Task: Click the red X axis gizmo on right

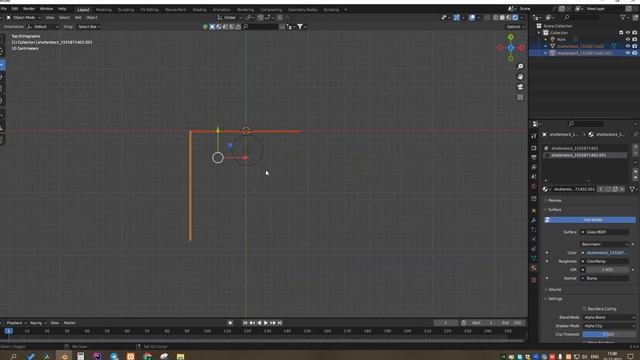Action: [x=522, y=48]
